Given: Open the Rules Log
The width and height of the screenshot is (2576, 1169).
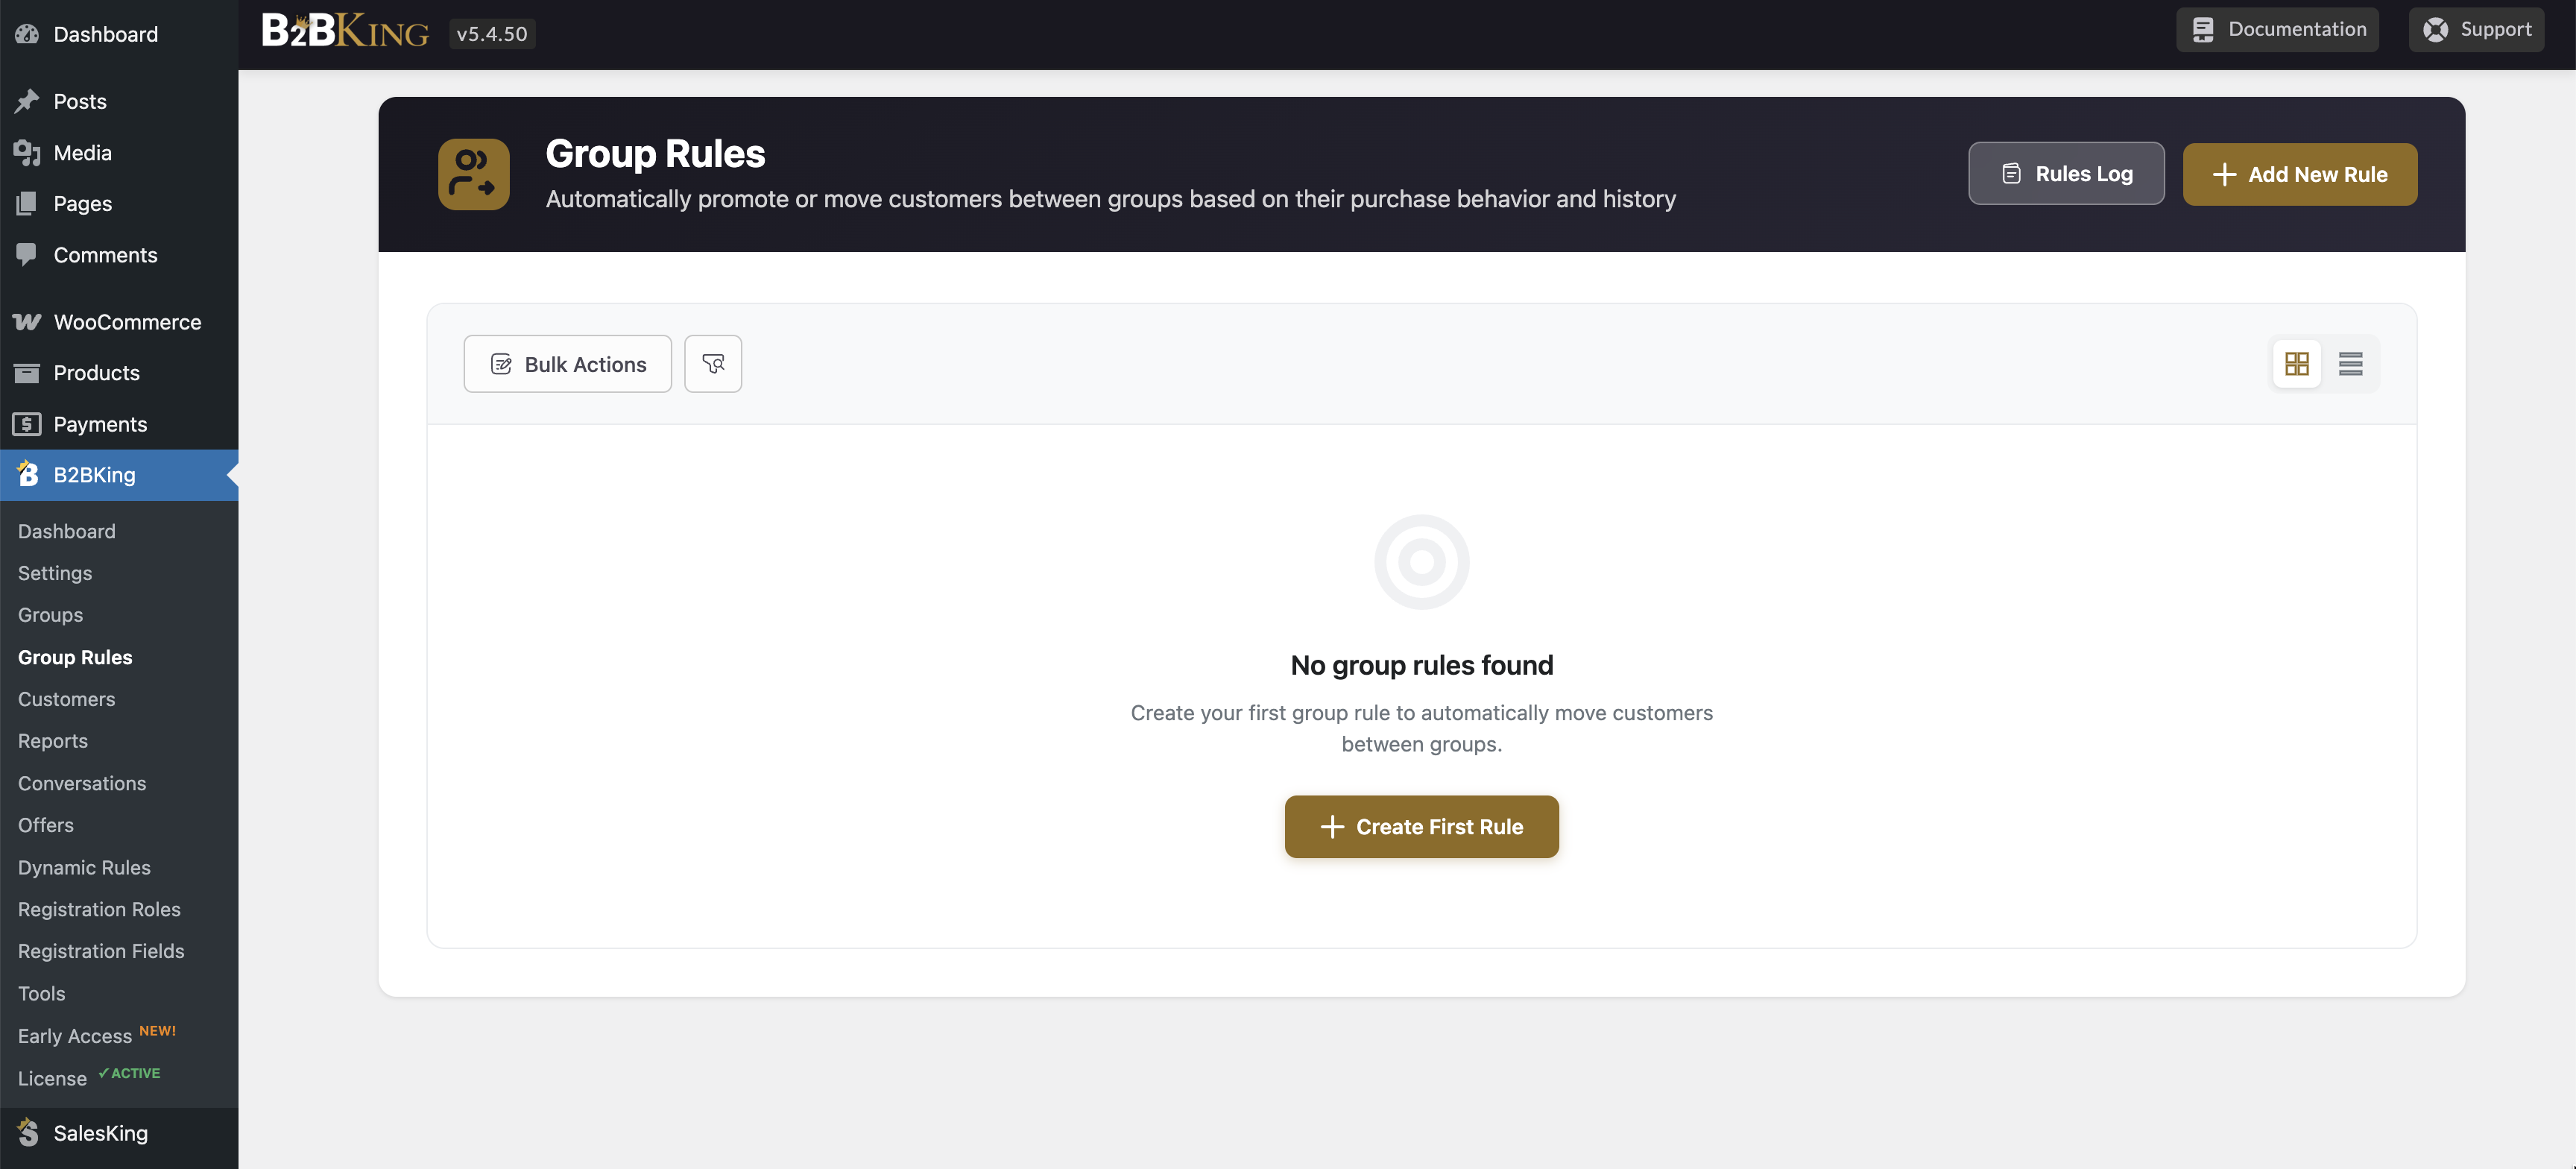Looking at the screenshot, I should tap(2066, 174).
